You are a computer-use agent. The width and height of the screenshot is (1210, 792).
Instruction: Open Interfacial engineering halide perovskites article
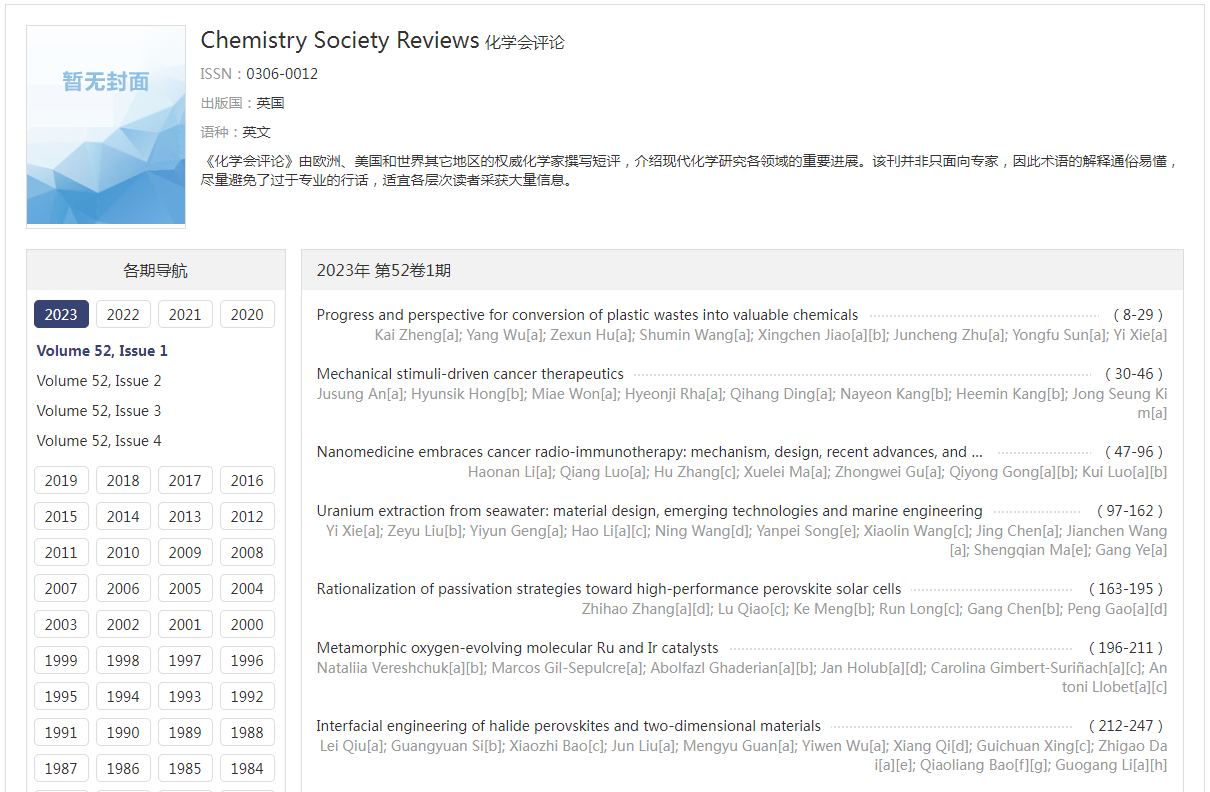(568, 726)
